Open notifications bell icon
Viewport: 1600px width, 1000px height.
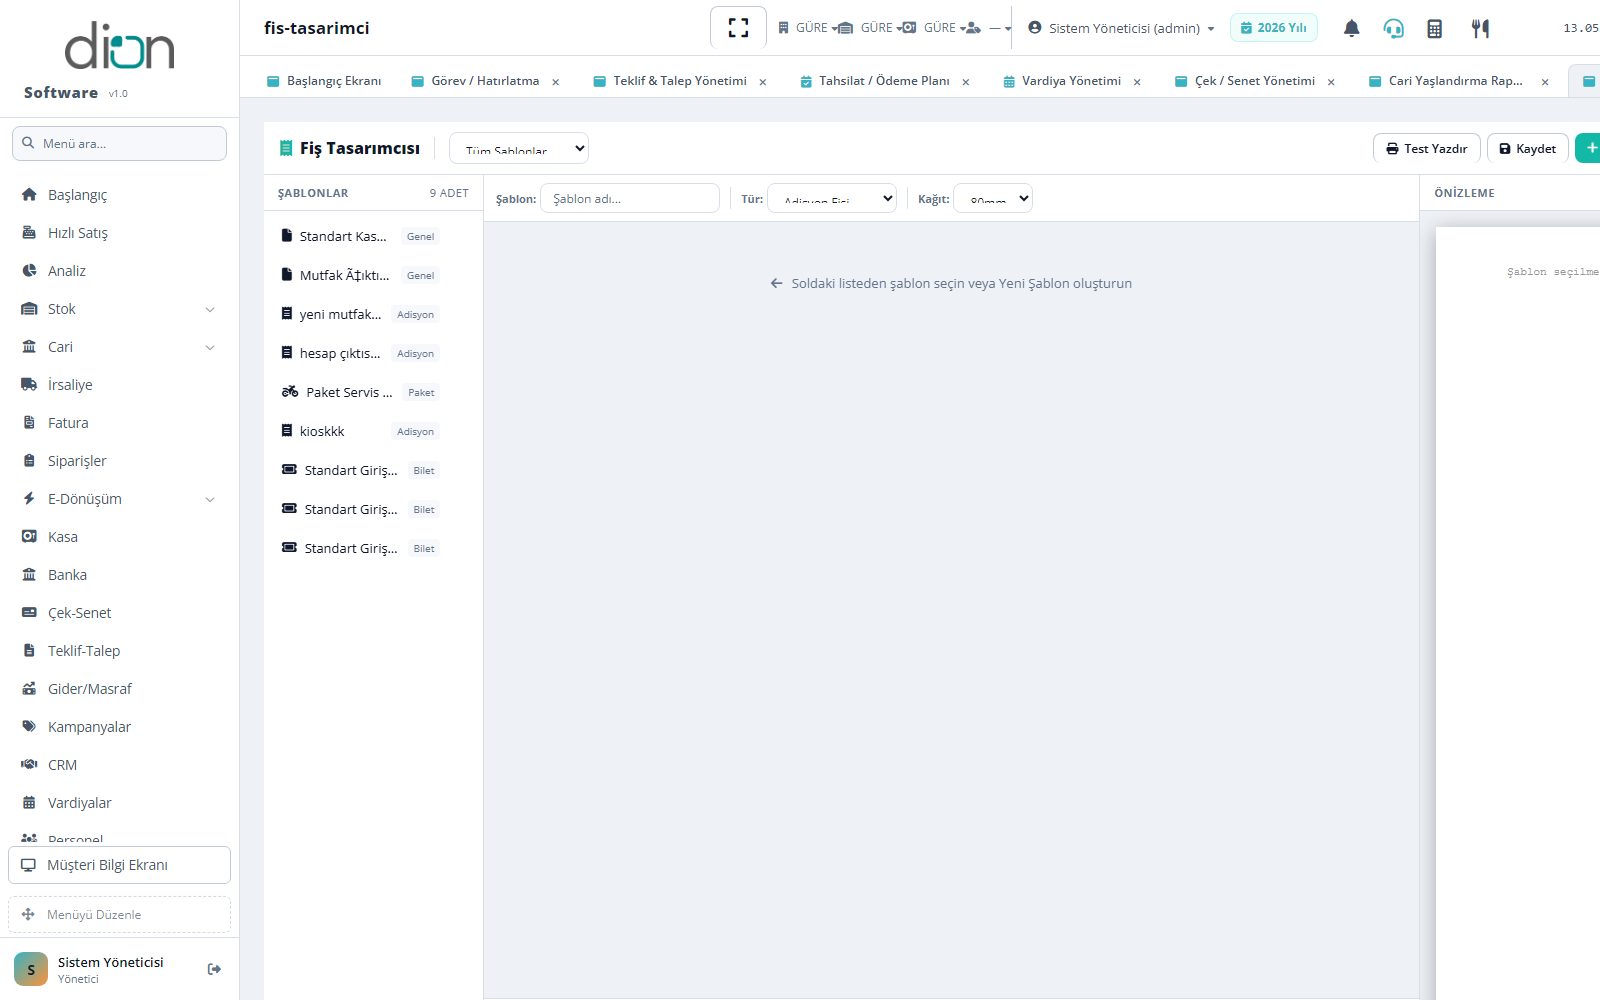click(x=1351, y=28)
